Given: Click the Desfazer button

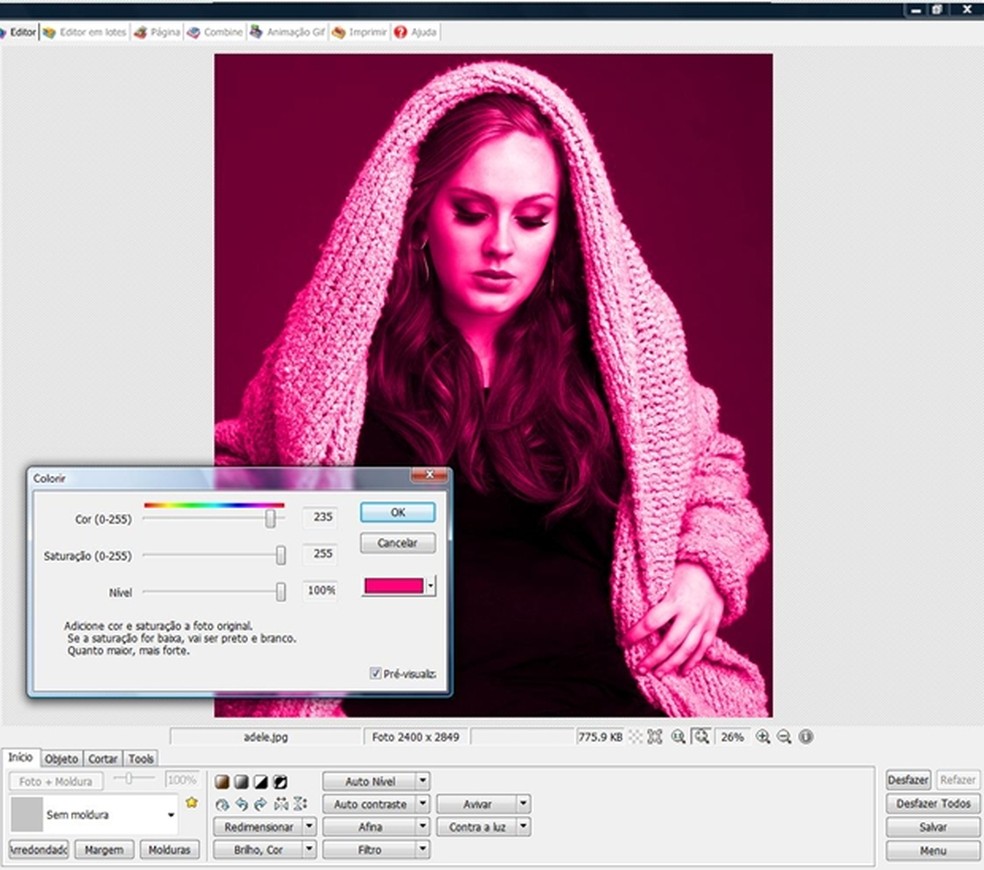Looking at the screenshot, I should [x=908, y=780].
